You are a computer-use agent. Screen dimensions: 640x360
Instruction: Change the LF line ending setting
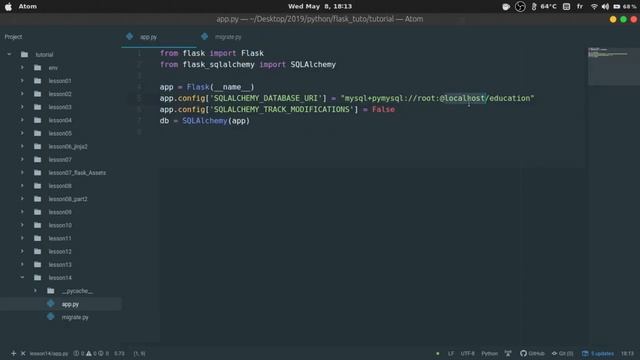click(451, 353)
